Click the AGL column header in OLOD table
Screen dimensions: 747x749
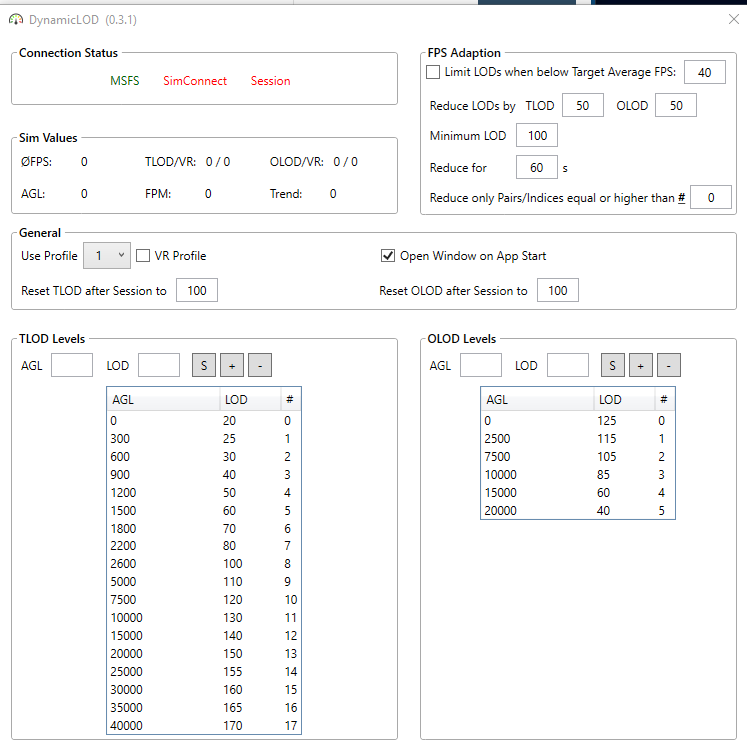tap(537, 399)
